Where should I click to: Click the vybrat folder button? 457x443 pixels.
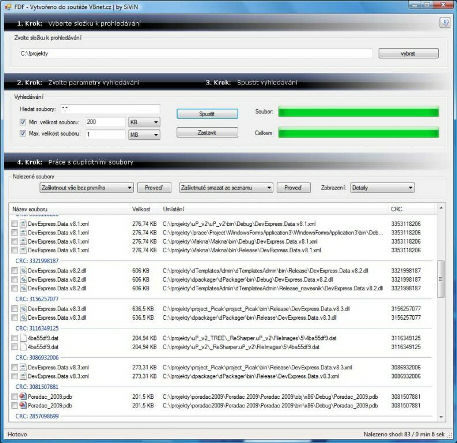pos(408,53)
